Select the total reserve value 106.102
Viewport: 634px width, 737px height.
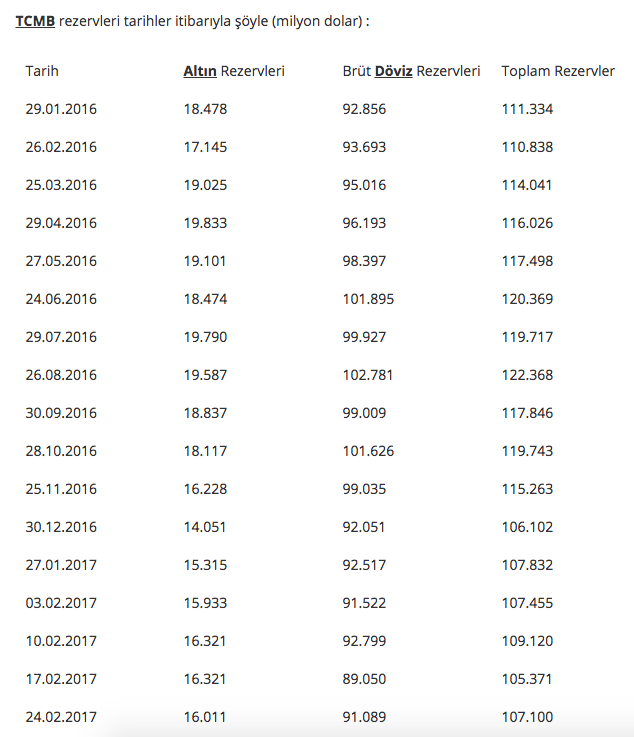tap(527, 527)
